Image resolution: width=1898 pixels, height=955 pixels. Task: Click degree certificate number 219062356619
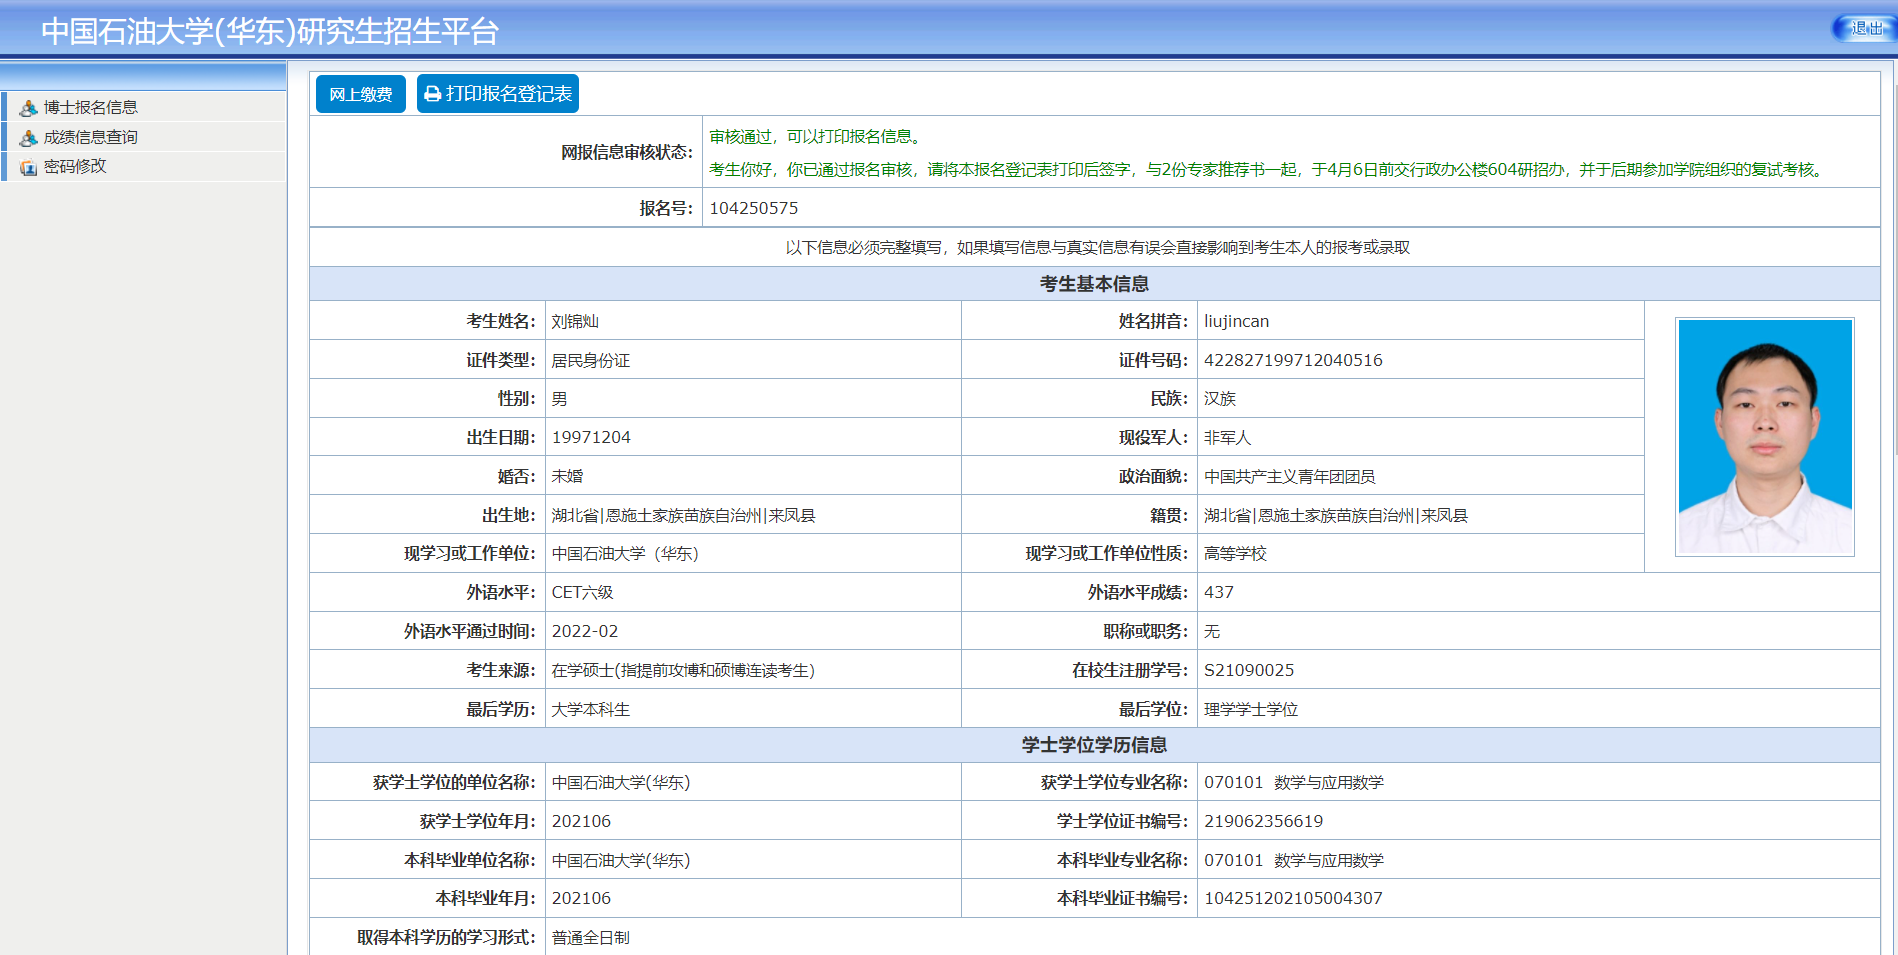(1263, 821)
